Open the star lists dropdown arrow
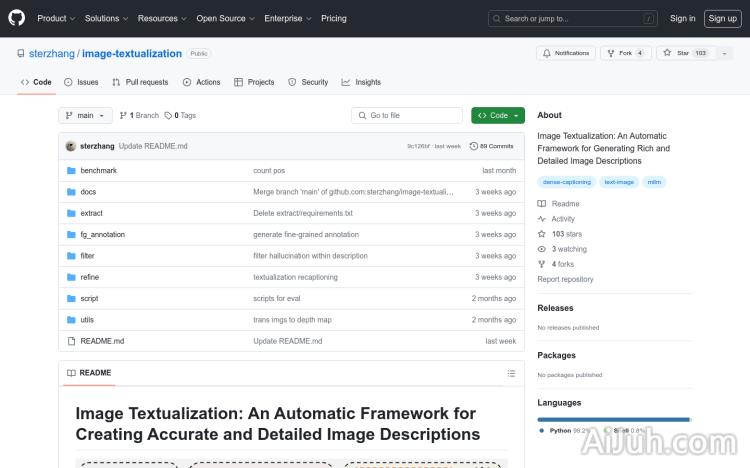This screenshot has width=750, height=468. 725,53
